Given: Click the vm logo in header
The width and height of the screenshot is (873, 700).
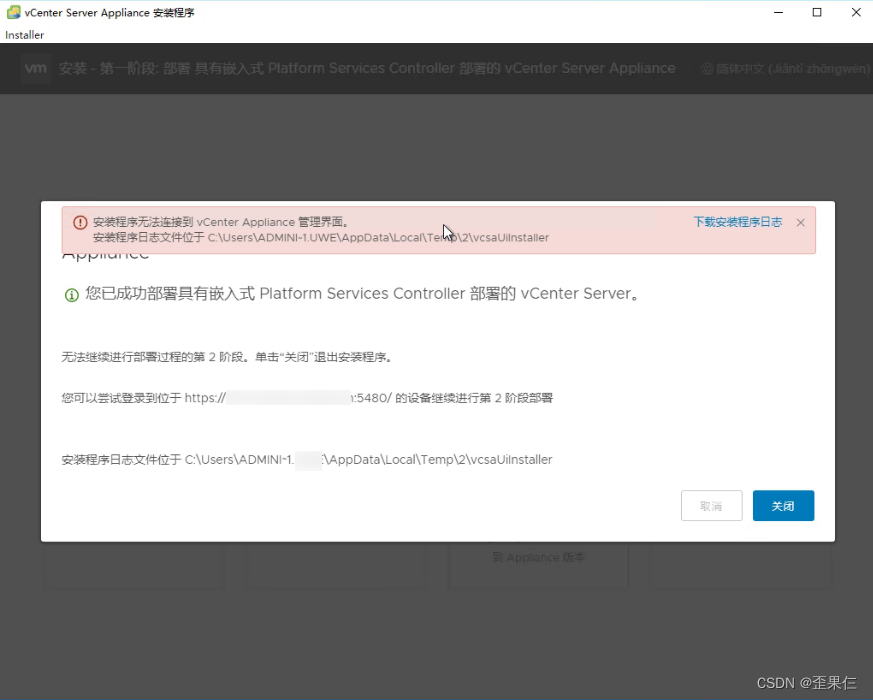Looking at the screenshot, I should [x=36, y=68].
